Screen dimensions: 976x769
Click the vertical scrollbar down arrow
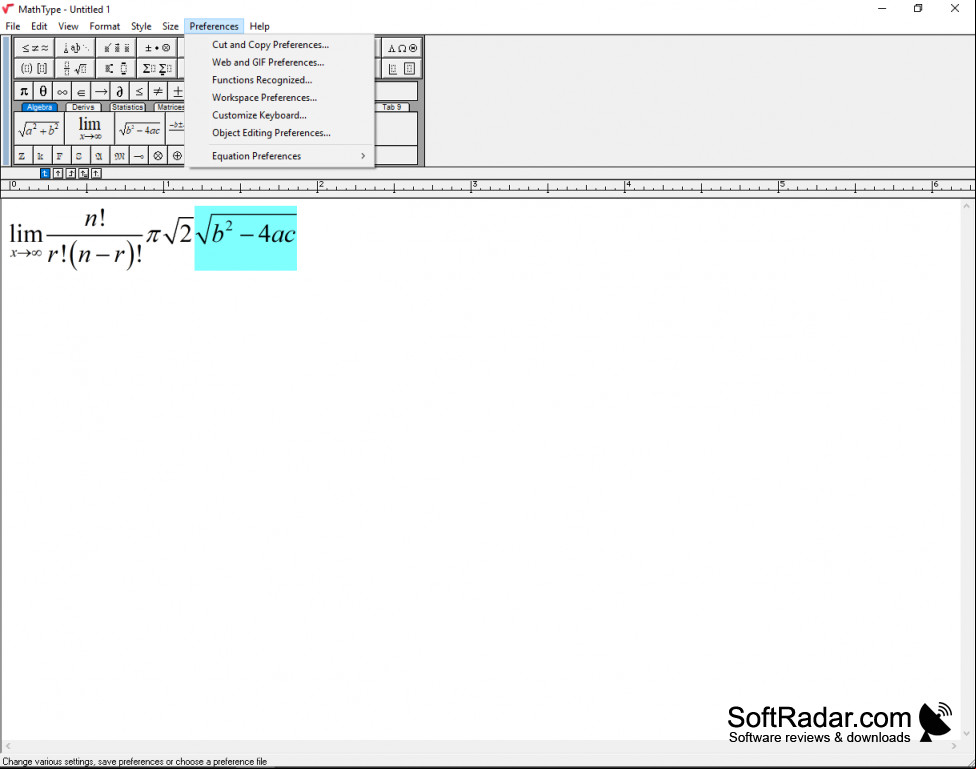[967, 733]
